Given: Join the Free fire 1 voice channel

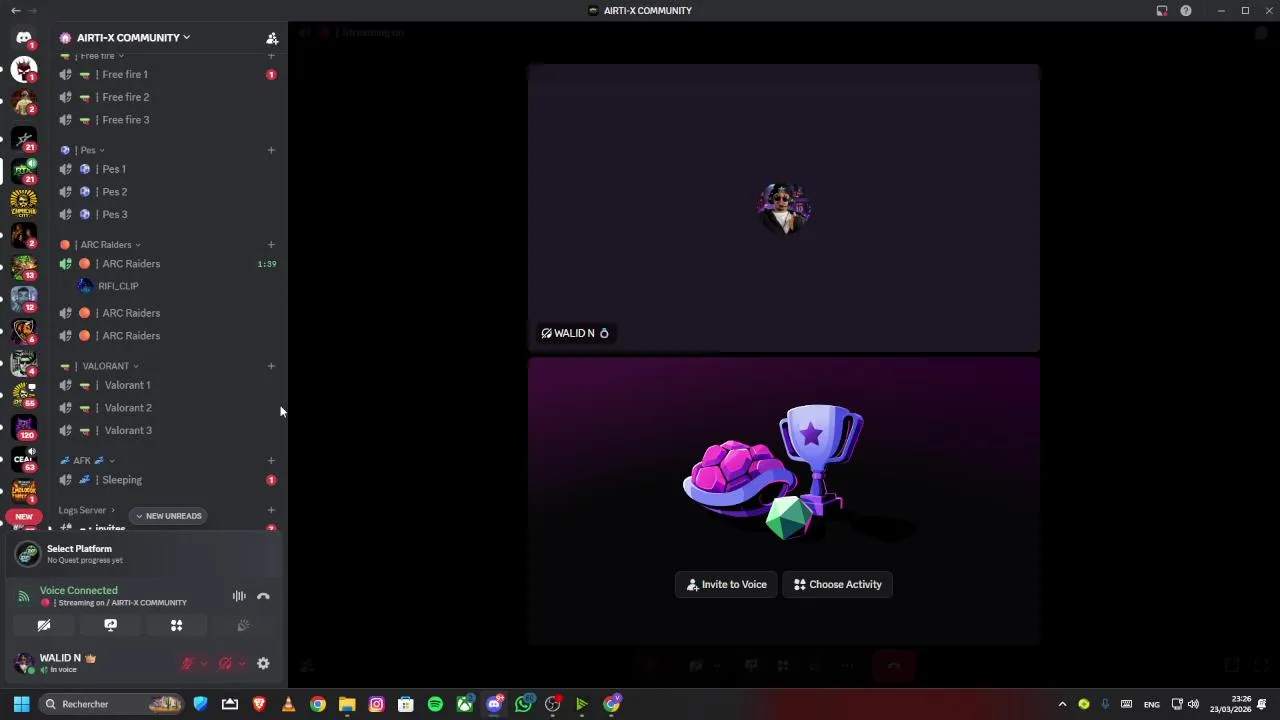Looking at the screenshot, I should coord(167,74).
